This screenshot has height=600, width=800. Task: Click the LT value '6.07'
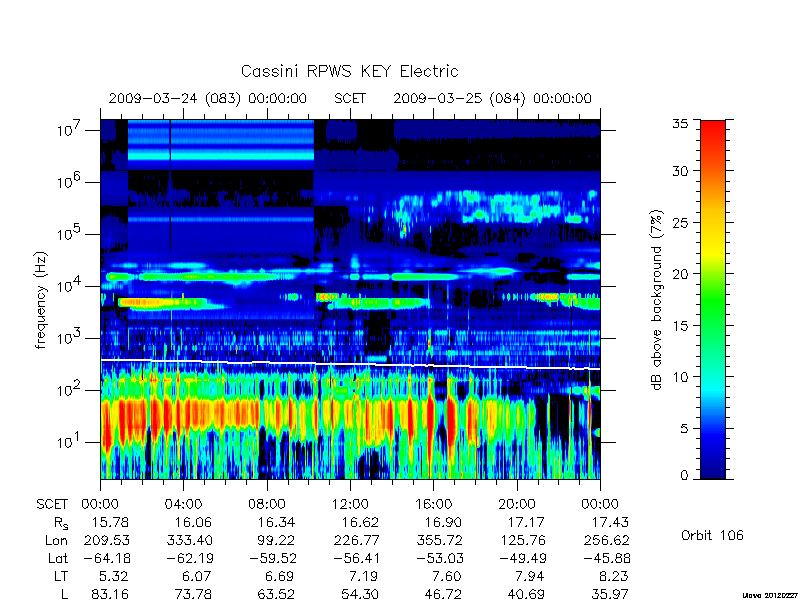(x=198, y=577)
